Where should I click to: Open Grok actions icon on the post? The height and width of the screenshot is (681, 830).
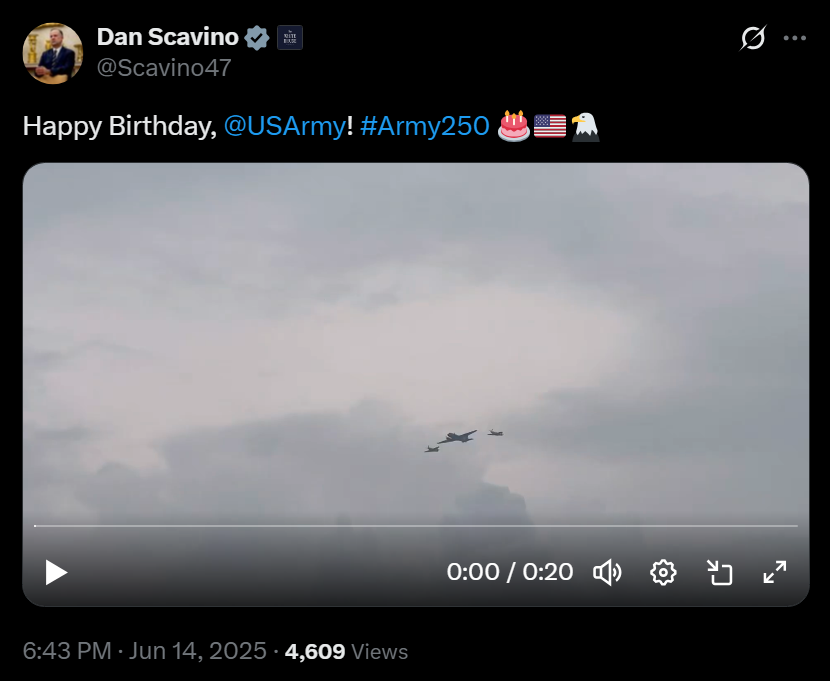753,39
